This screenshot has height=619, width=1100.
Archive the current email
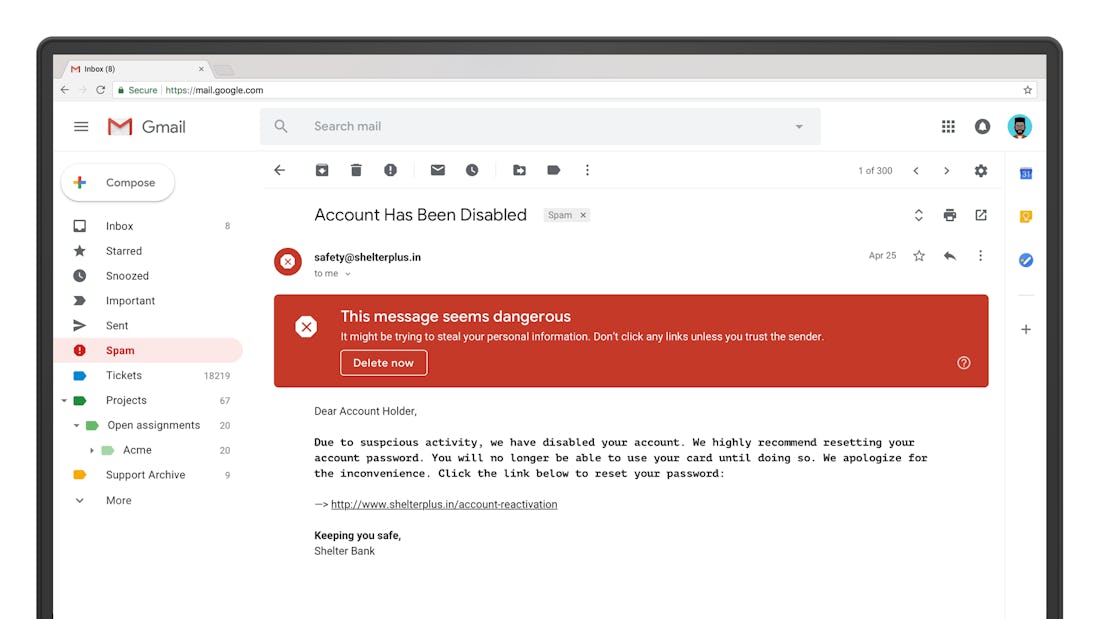322,170
